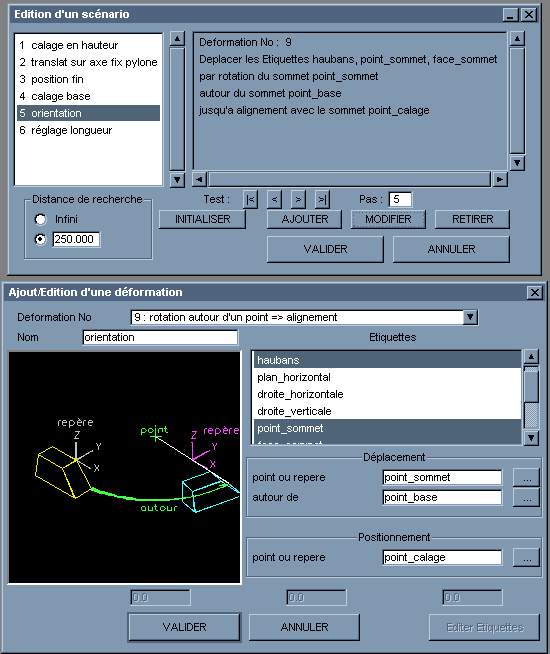This screenshot has height=654, width=550.
Task: Open browse button beside point_sommet field
Action: (526, 477)
